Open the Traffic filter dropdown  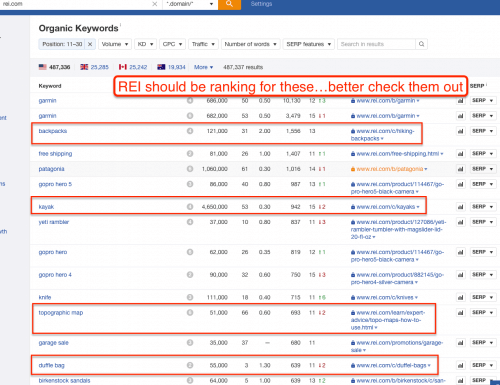coord(203,44)
